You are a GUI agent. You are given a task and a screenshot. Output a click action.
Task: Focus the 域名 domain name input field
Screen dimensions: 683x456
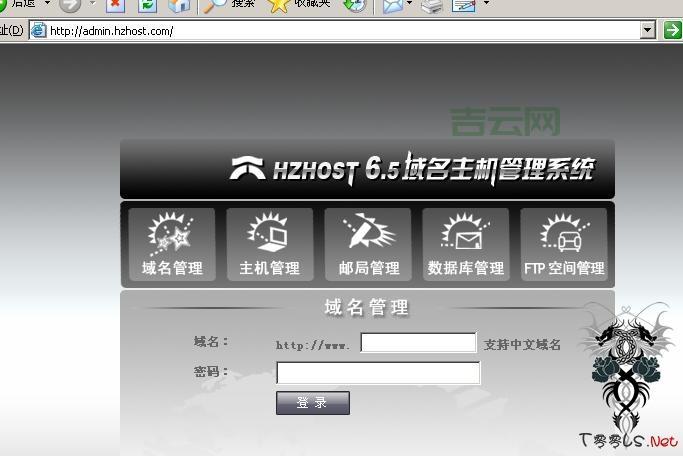tap(418, 343)
